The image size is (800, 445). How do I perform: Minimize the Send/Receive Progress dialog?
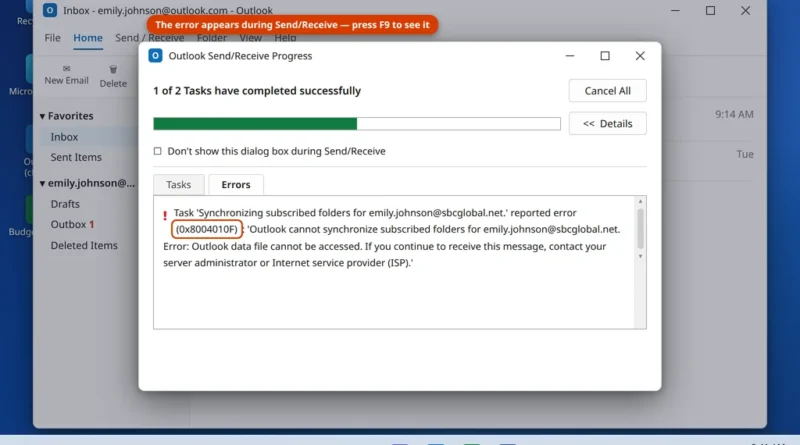click(x=570, y=56)
